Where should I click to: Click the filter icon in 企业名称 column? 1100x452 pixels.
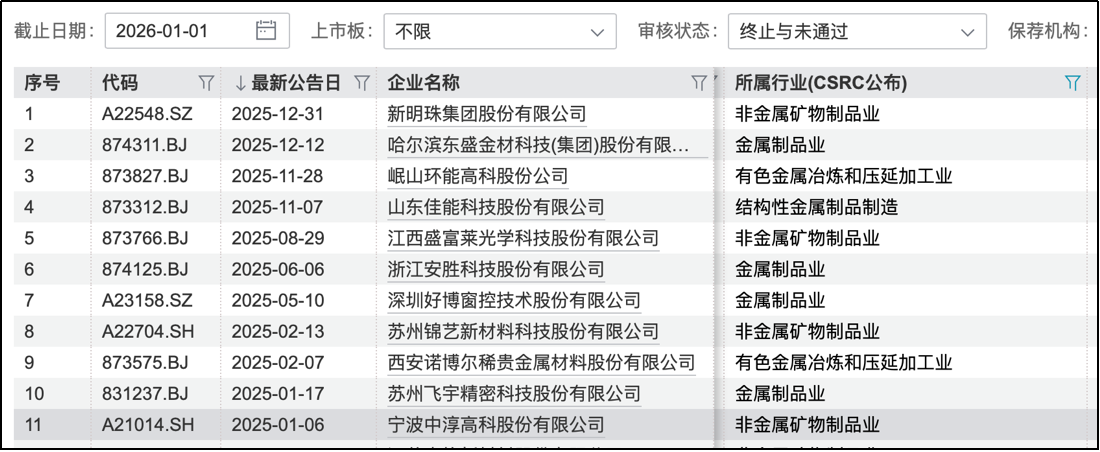coord(698,83)
